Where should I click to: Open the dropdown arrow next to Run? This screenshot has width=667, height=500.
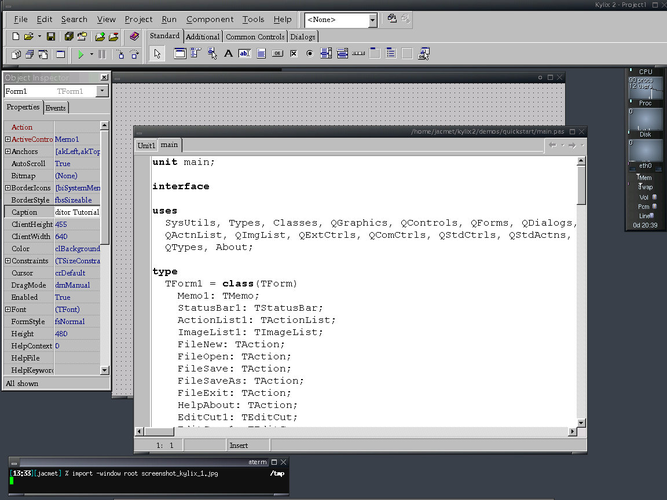(91, 54)
